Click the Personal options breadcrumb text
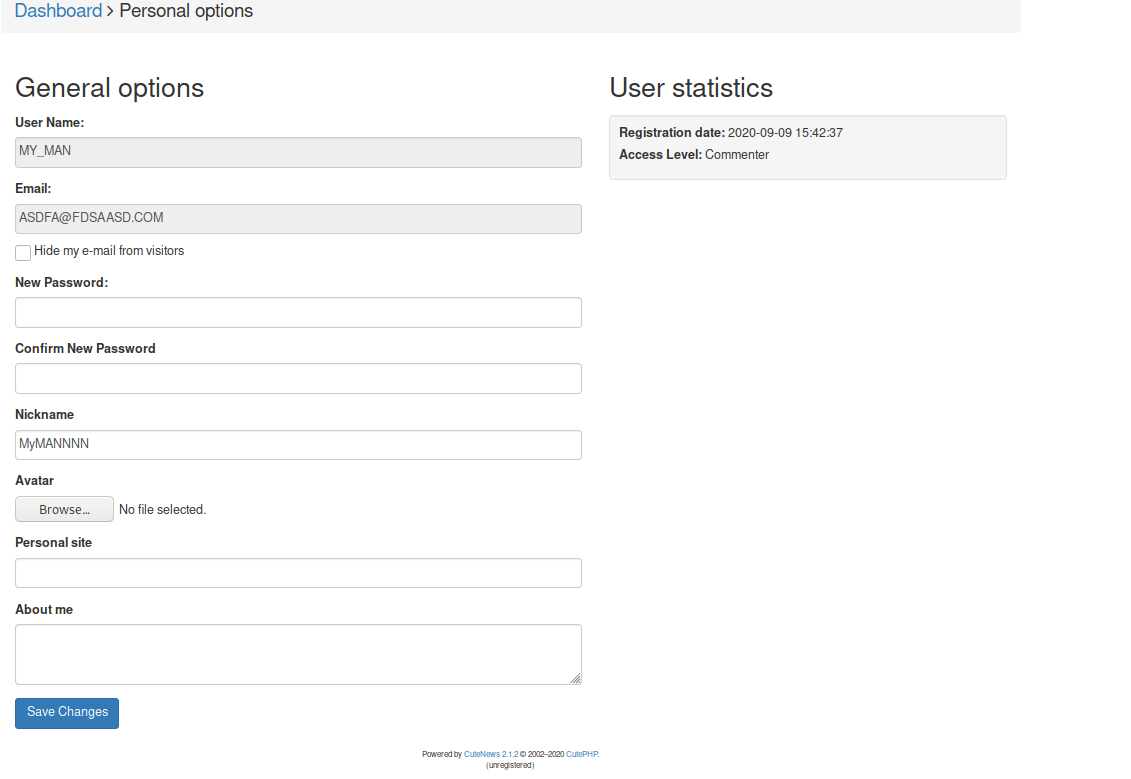 (186, 11)
